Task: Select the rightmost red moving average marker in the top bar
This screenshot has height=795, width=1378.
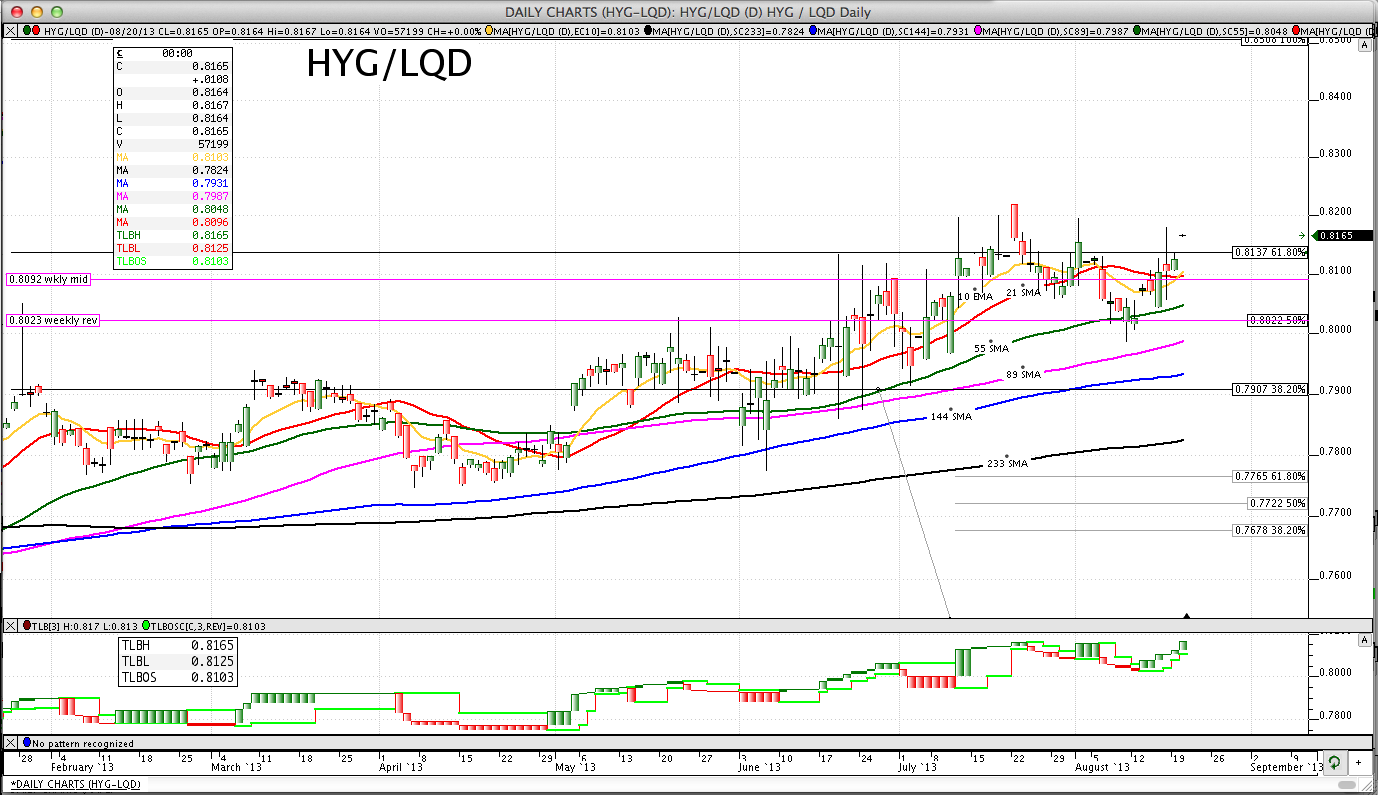Action: coord(1297,32)
